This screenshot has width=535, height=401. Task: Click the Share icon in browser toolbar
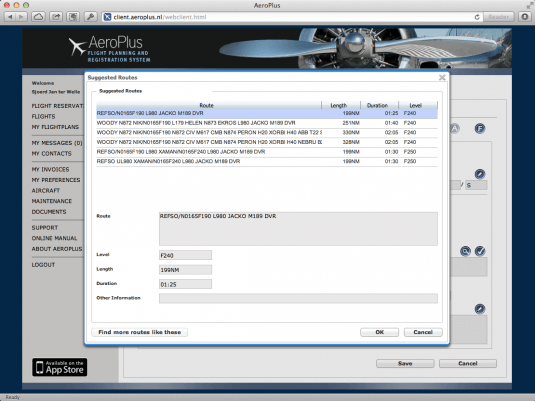(x=56, y=17)
